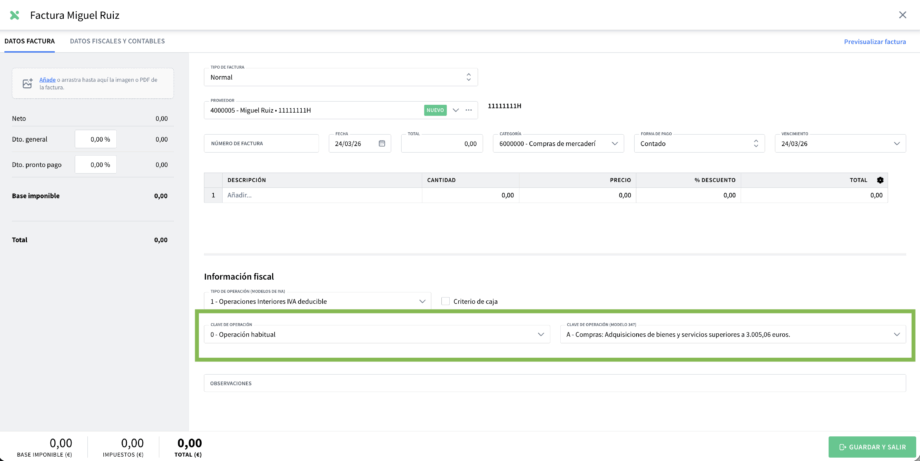Click the green app logo icon

(x=15, y=15)
